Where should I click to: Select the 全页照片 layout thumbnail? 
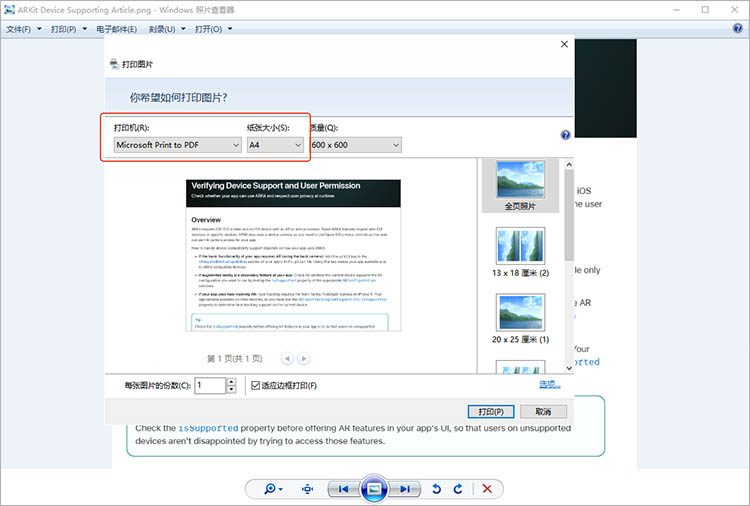pyautogui.click(x=520, y=186)
